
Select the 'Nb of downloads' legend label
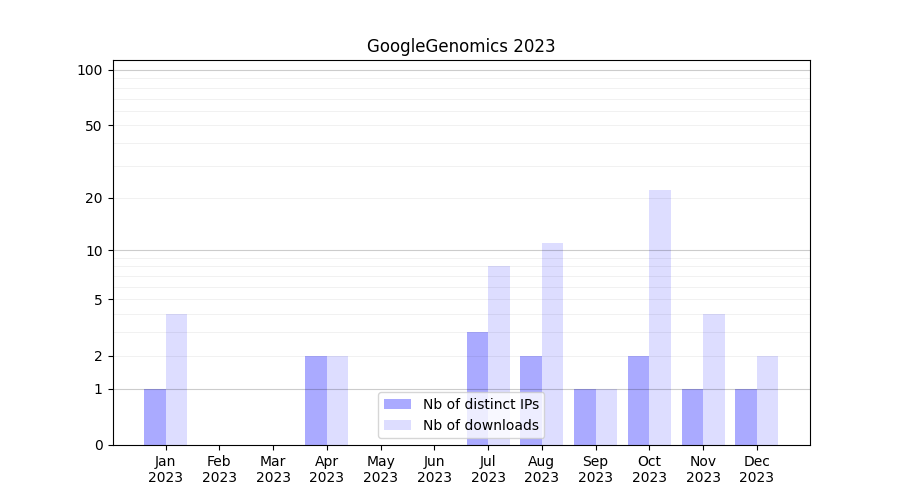coord(480,425)
